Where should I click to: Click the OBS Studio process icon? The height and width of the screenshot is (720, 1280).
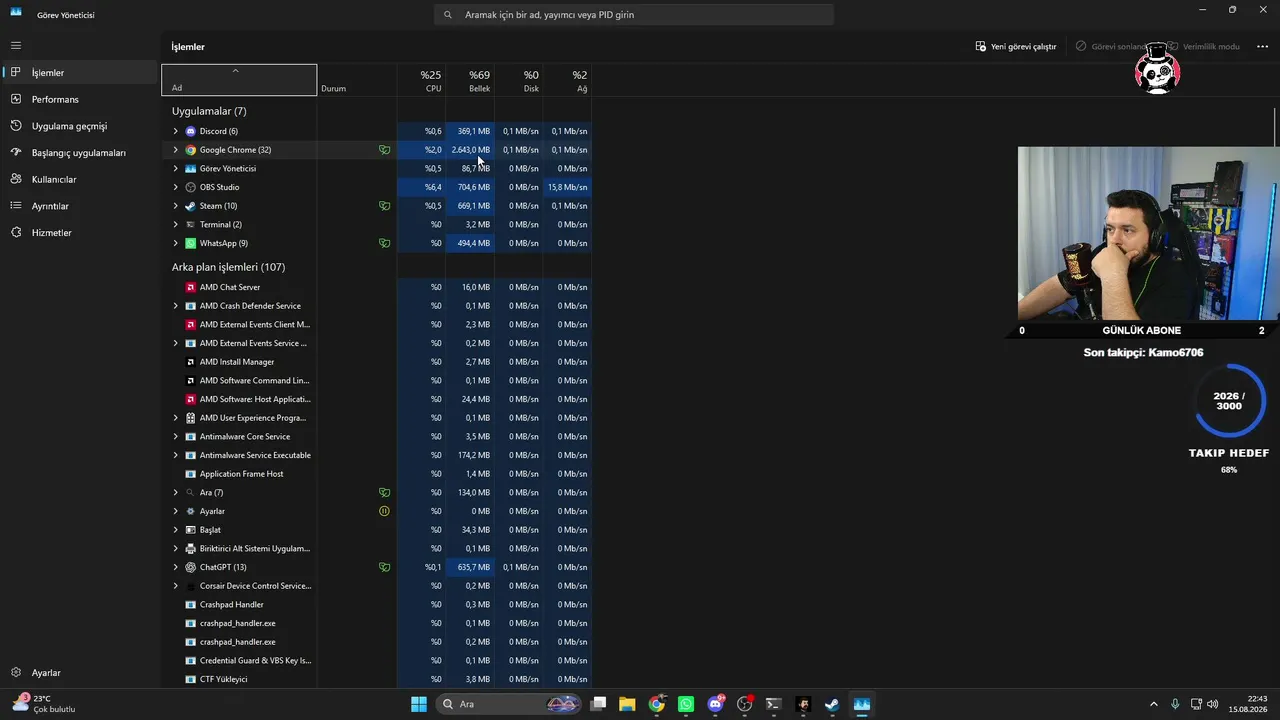coord(191,187)
